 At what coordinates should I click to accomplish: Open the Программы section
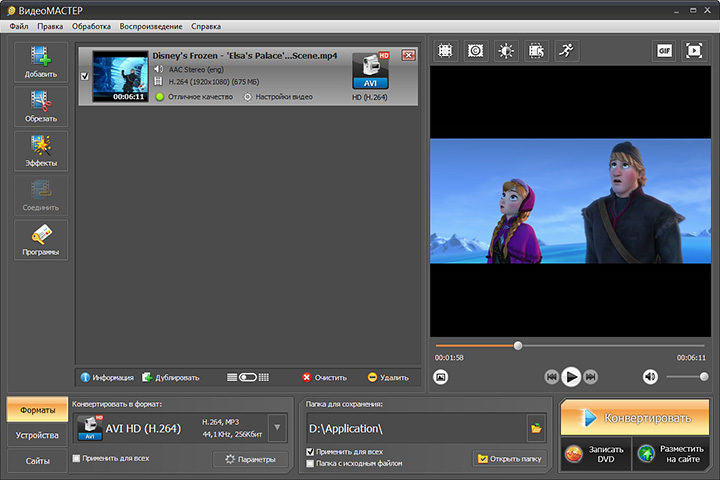point(41,240)
